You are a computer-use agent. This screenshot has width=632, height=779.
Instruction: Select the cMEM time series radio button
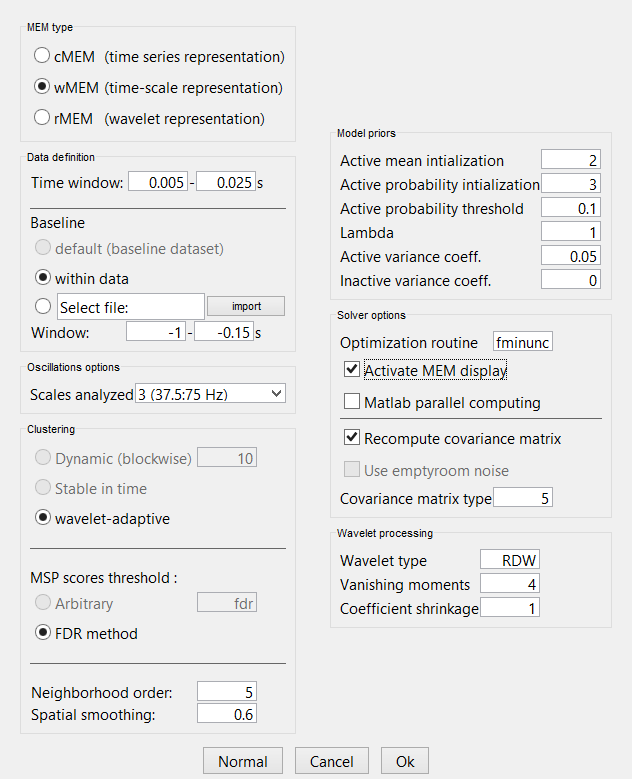point(42,56)
